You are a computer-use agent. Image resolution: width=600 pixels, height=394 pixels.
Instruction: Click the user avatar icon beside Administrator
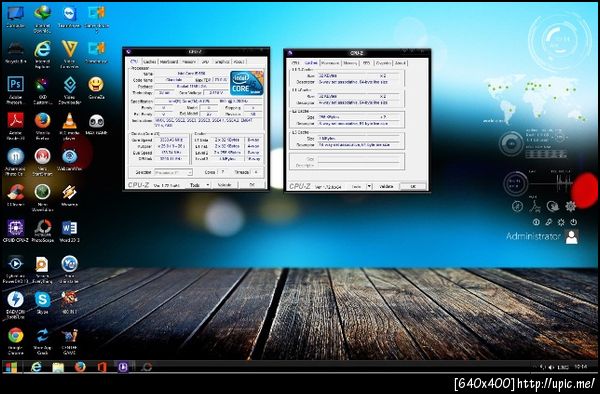pos(572,237)
